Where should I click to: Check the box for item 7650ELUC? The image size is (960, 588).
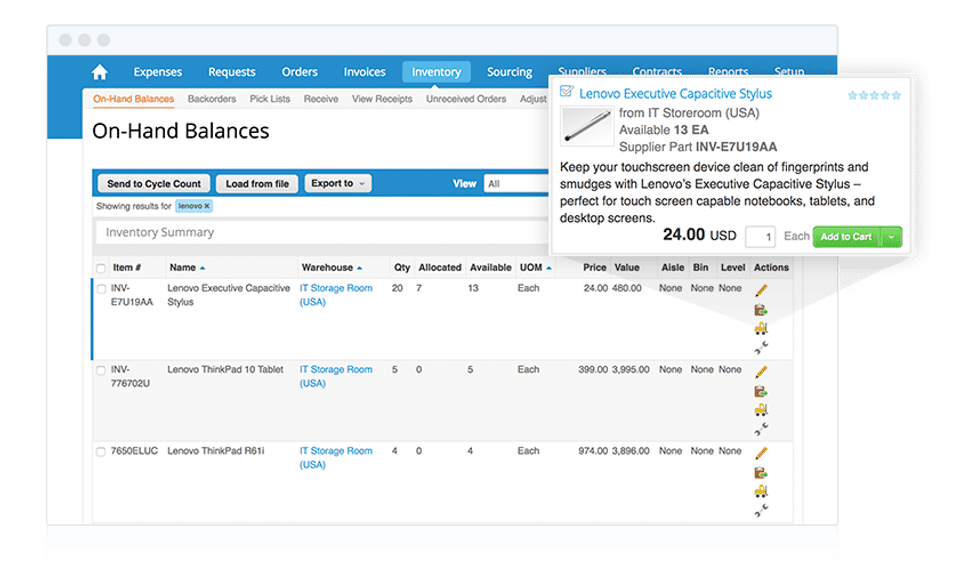[x=101, y=452]
